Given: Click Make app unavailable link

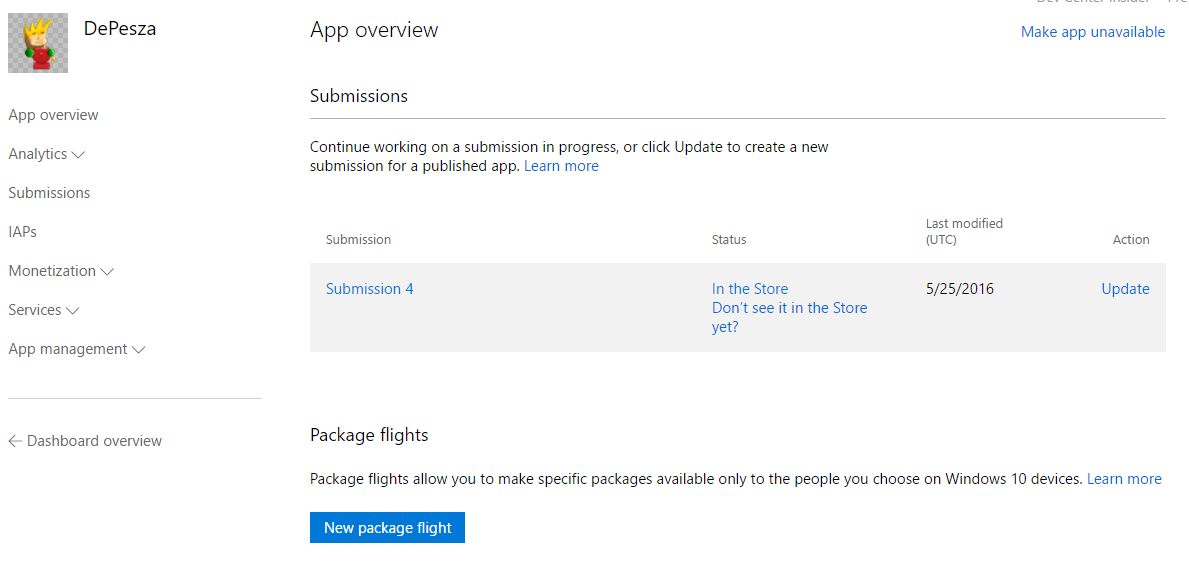Looking at the screenshot, I should [x=1093, y=32].
